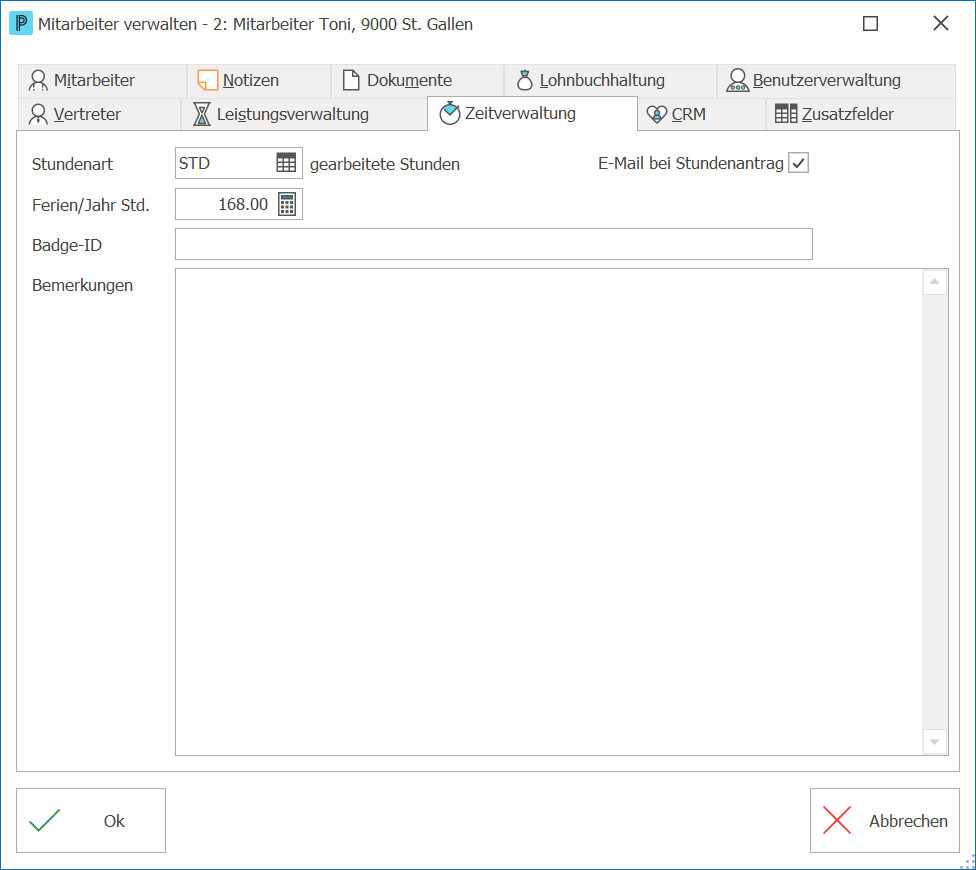Switch to the CRM tab

702,115
